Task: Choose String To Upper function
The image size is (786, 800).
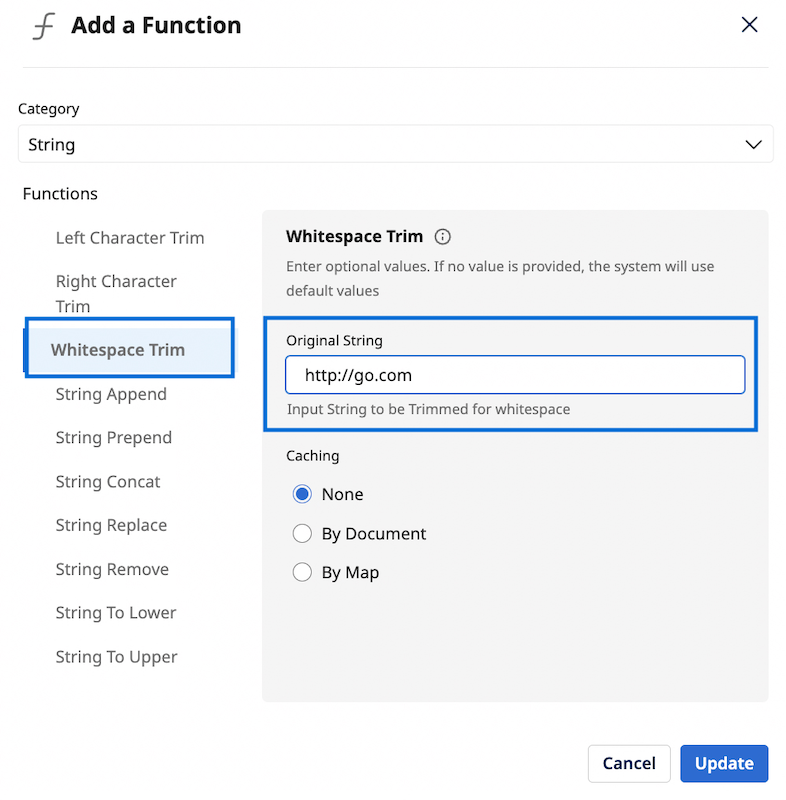Action: click(116, 657)
